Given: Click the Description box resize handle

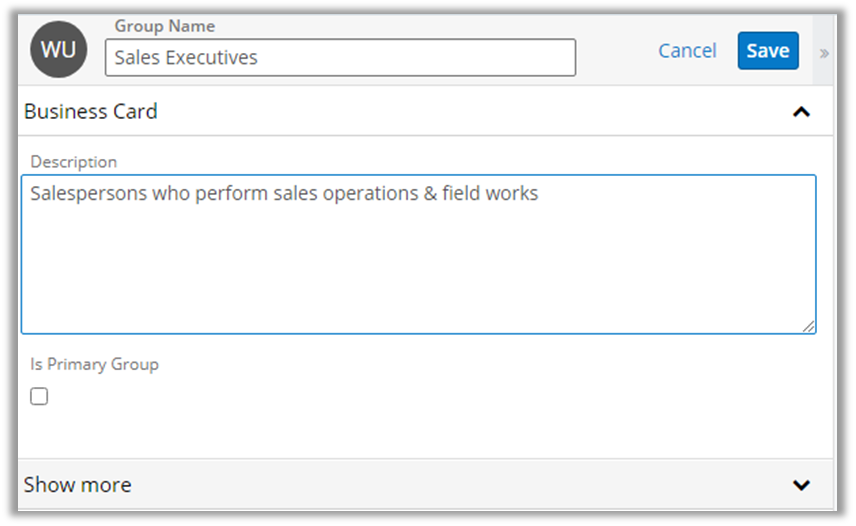Looking at the screenshot, I should [x=808, y=325].
